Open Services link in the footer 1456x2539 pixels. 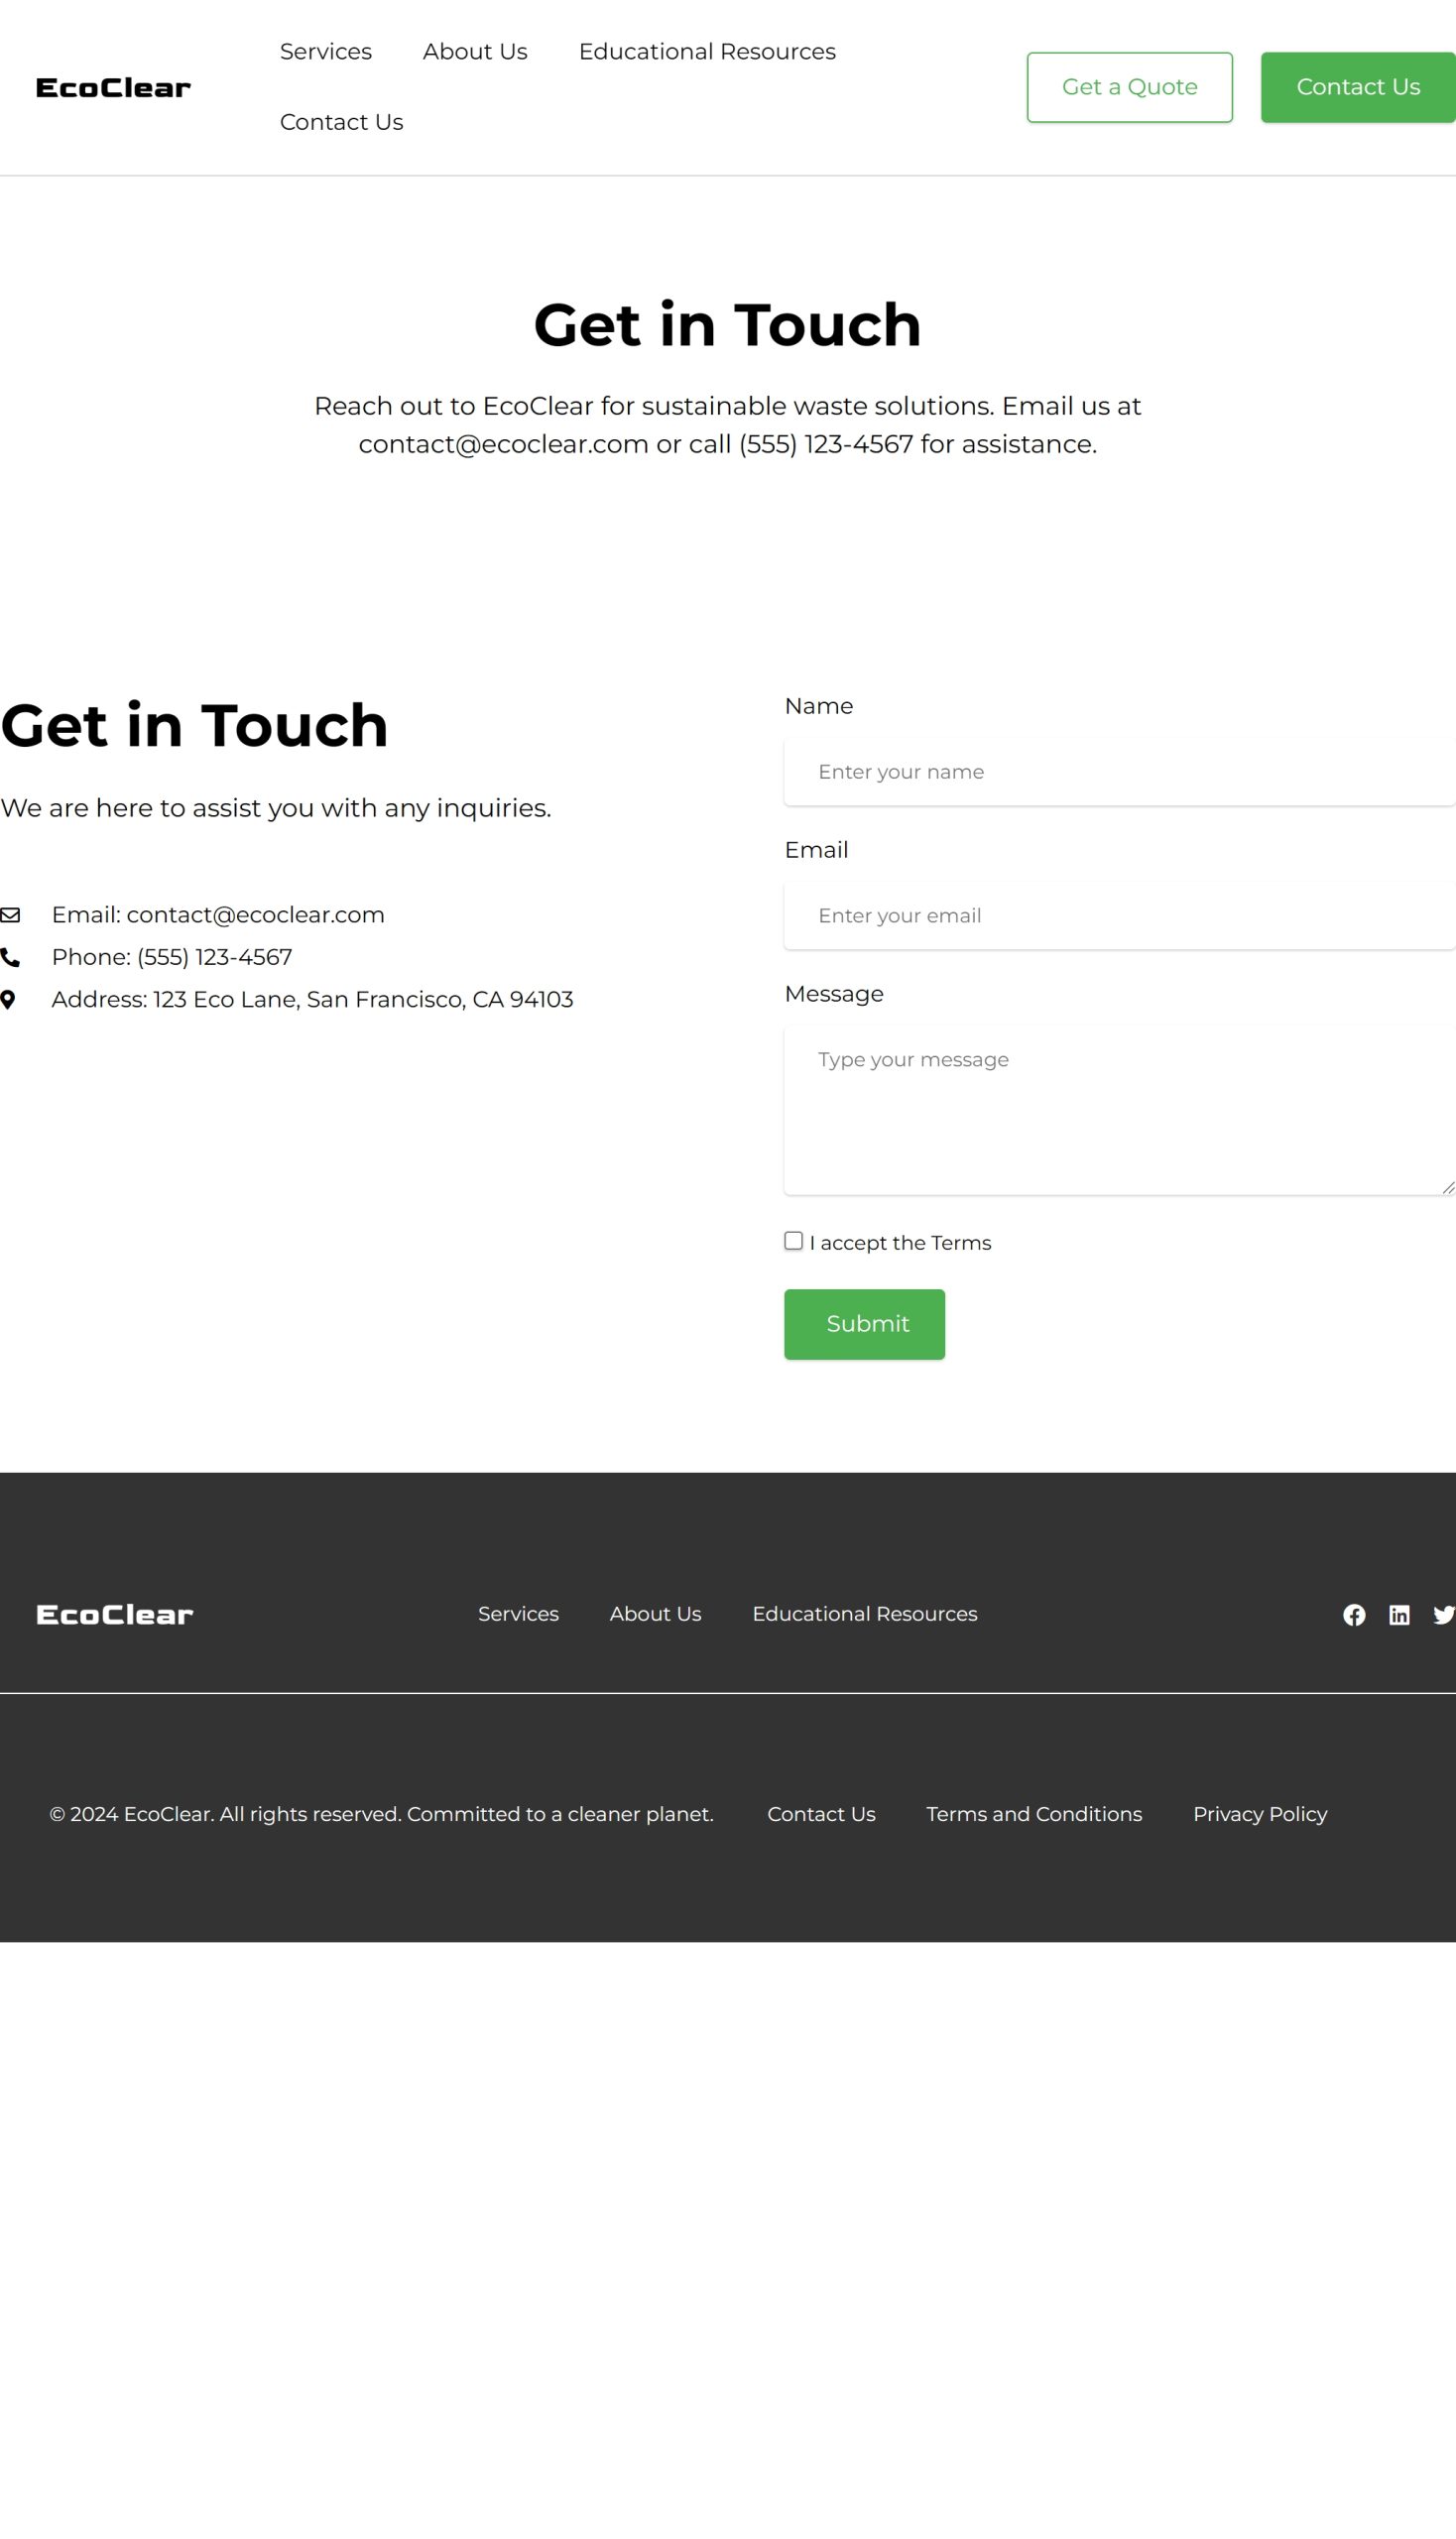tap(518, 1614)
